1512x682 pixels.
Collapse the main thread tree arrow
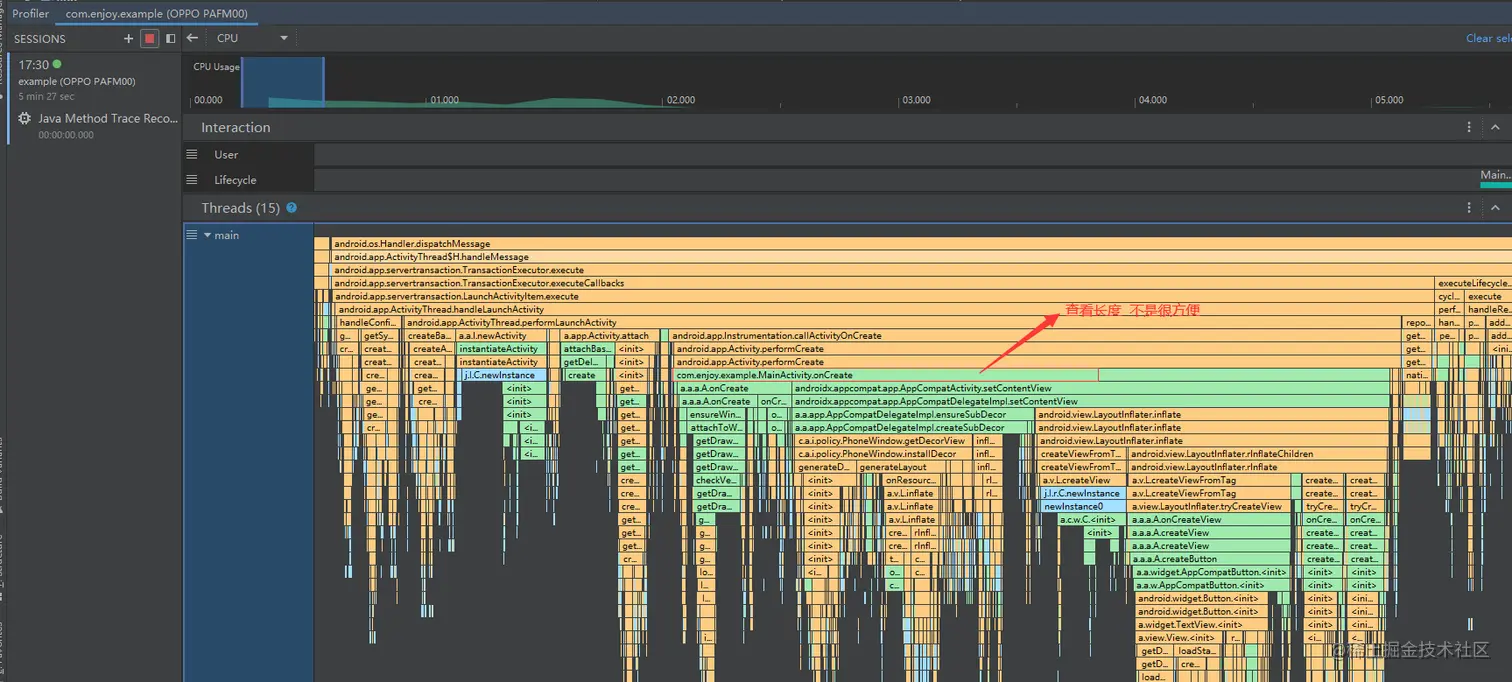click(x=207, y=235)
